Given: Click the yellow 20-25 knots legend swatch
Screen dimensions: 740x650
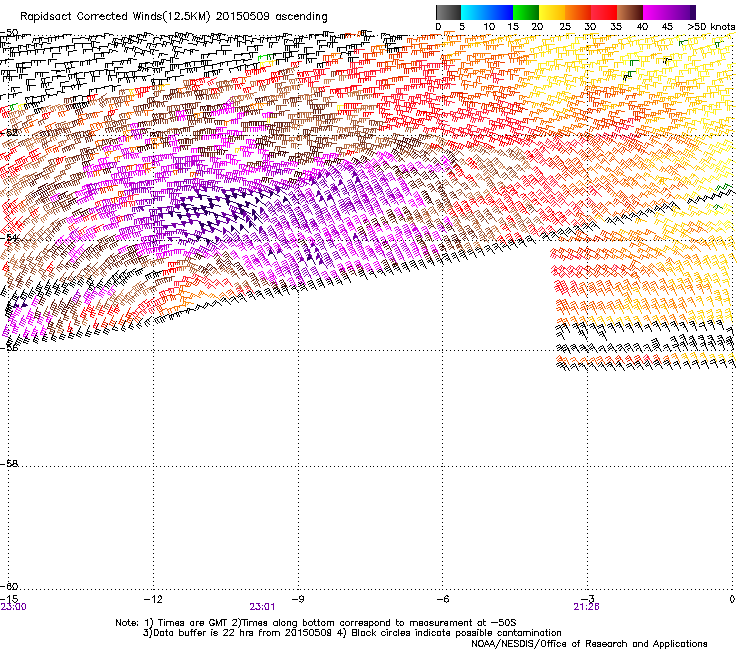Looking at the screenshot, I should (552, 12).
